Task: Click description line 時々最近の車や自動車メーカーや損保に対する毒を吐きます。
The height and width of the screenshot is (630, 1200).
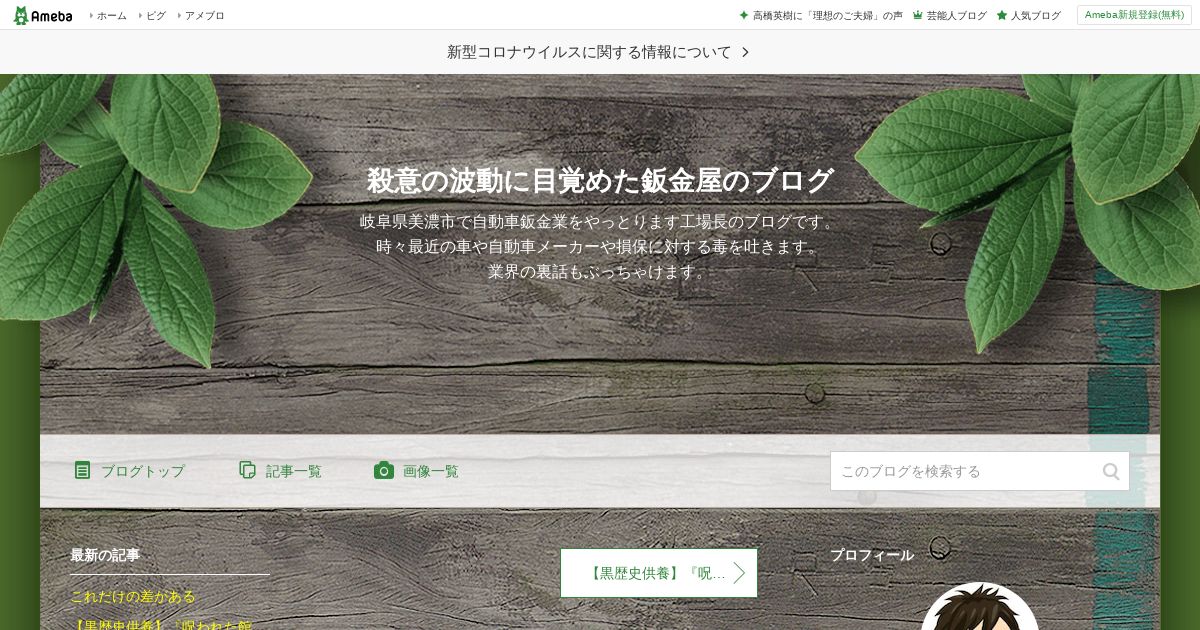Action: 600,246
